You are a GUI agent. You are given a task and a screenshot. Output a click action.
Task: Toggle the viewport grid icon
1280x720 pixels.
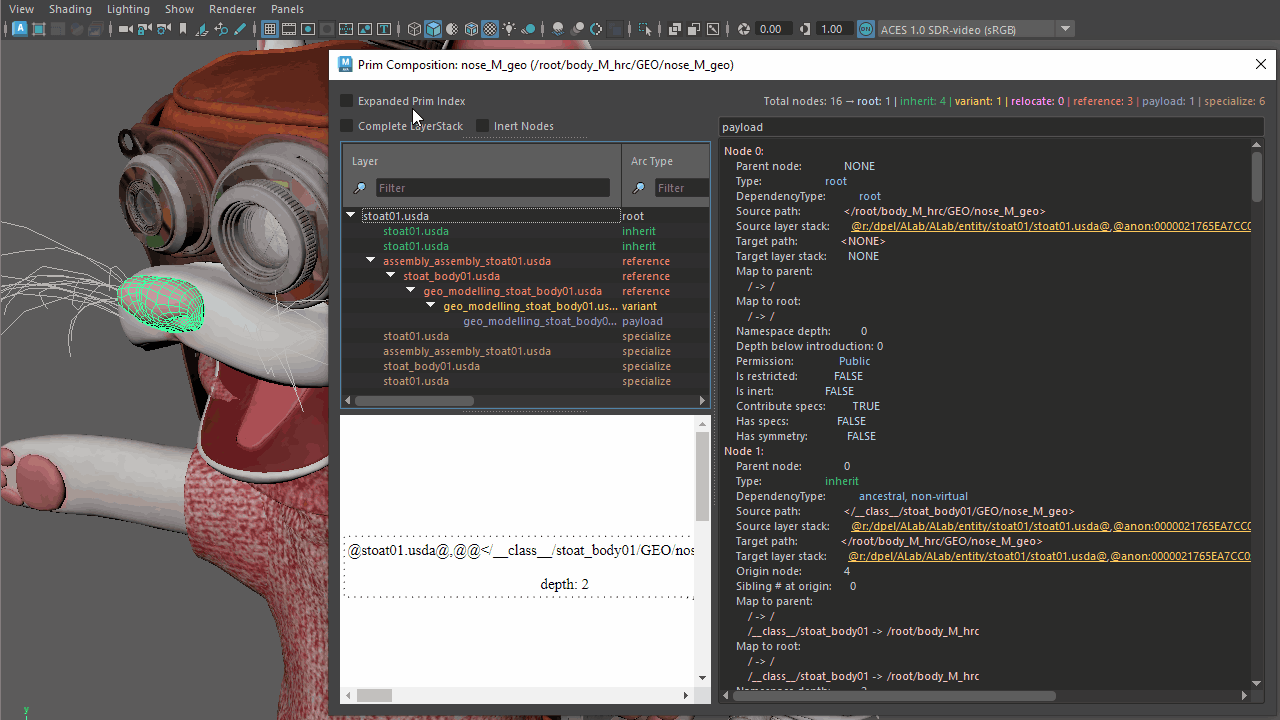pyautogui.click(x=270, y=29)
